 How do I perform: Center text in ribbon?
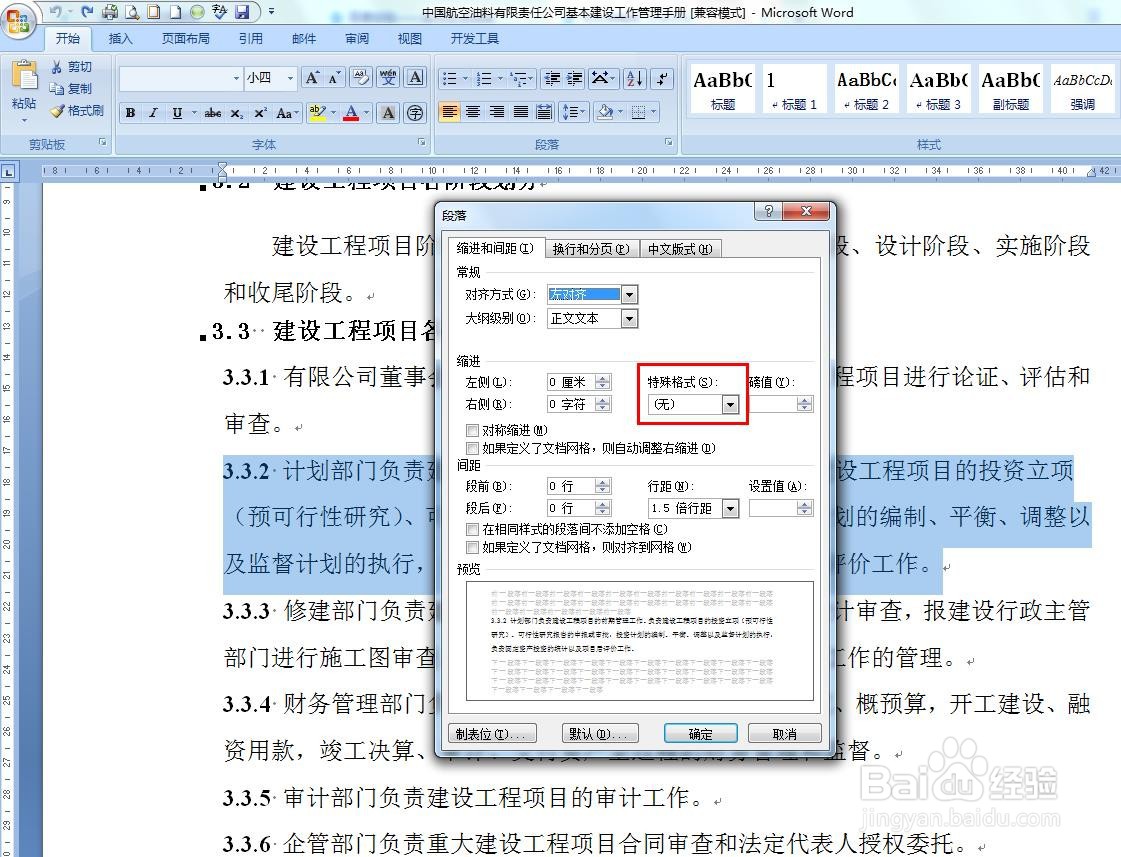click(x=473, y=112)
